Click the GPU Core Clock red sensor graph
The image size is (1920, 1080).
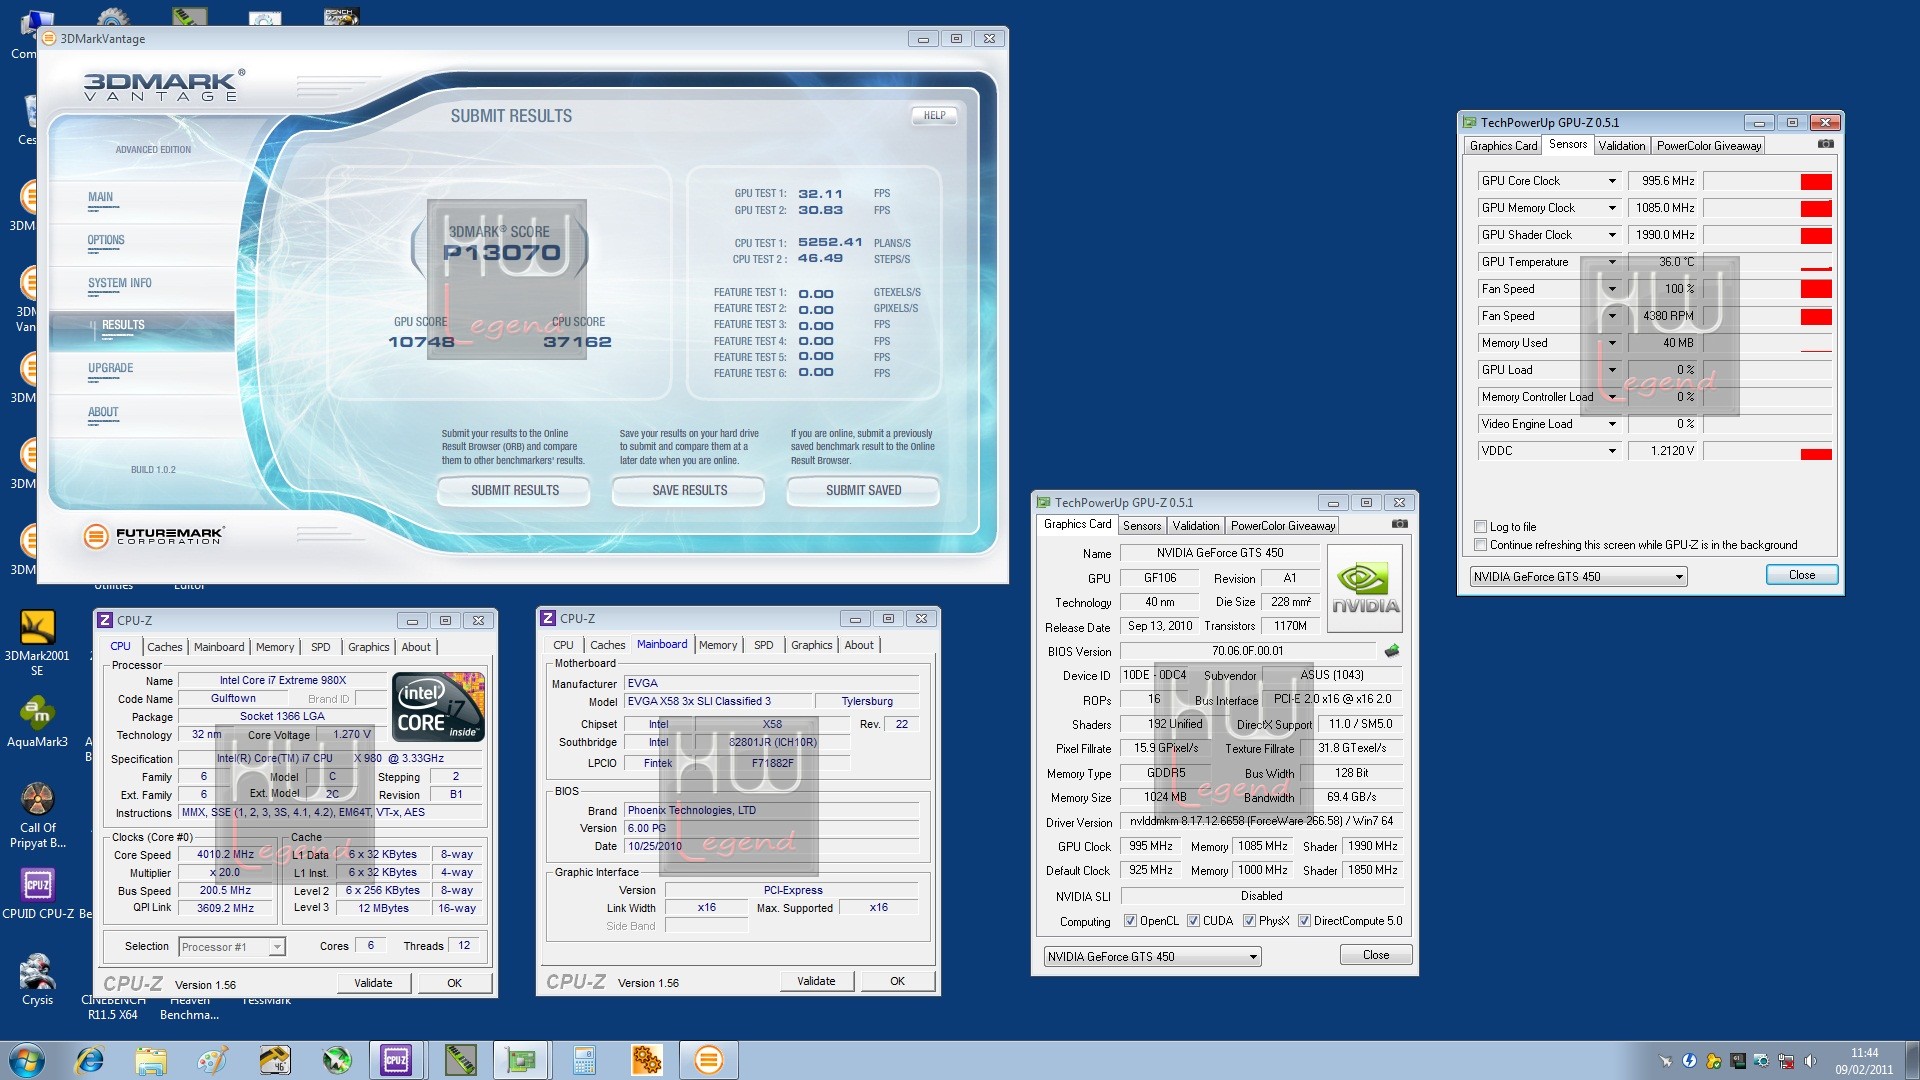(1768, 181)
